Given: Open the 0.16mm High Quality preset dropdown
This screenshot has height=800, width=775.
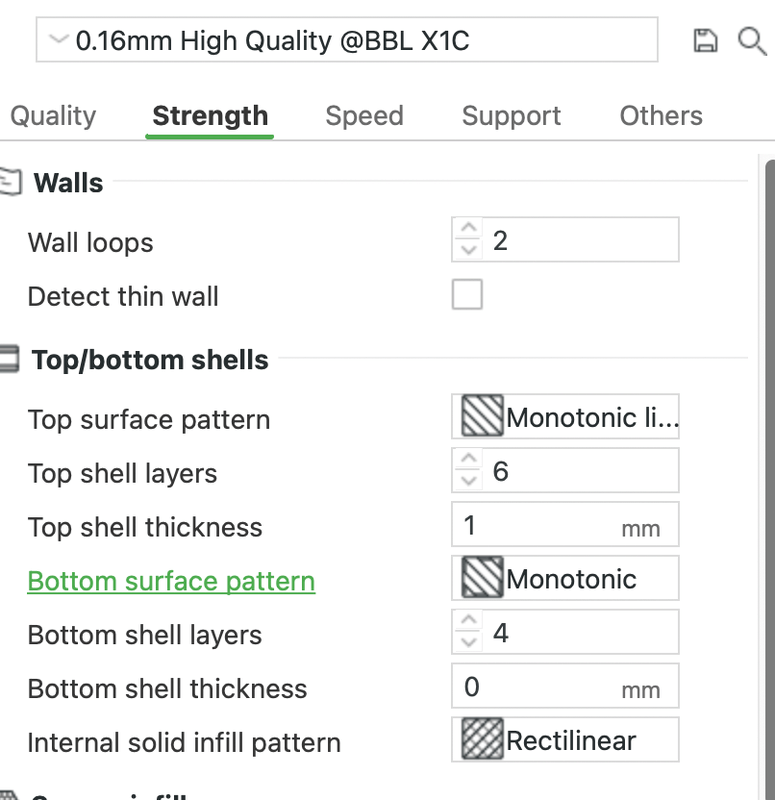Looking at the screenshot, I should pos(346,40).
